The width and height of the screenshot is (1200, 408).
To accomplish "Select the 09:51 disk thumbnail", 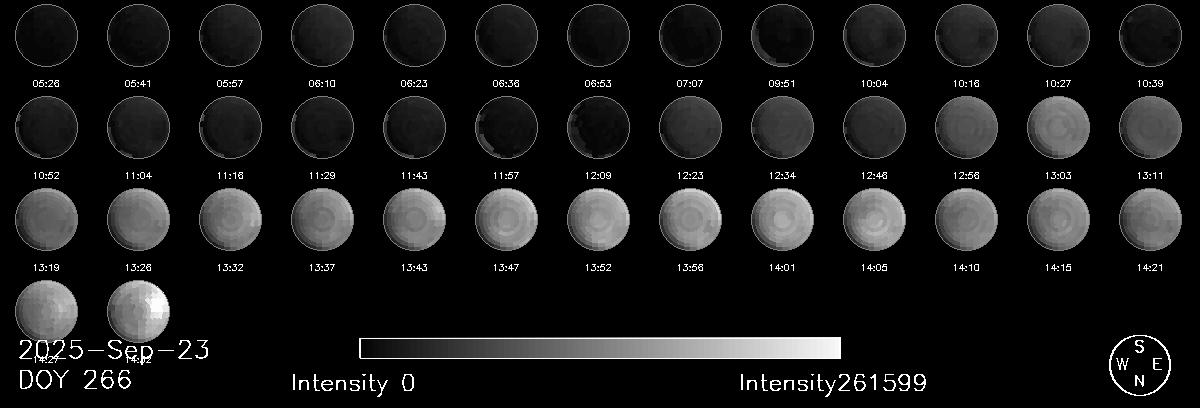I will coord(783,35).
